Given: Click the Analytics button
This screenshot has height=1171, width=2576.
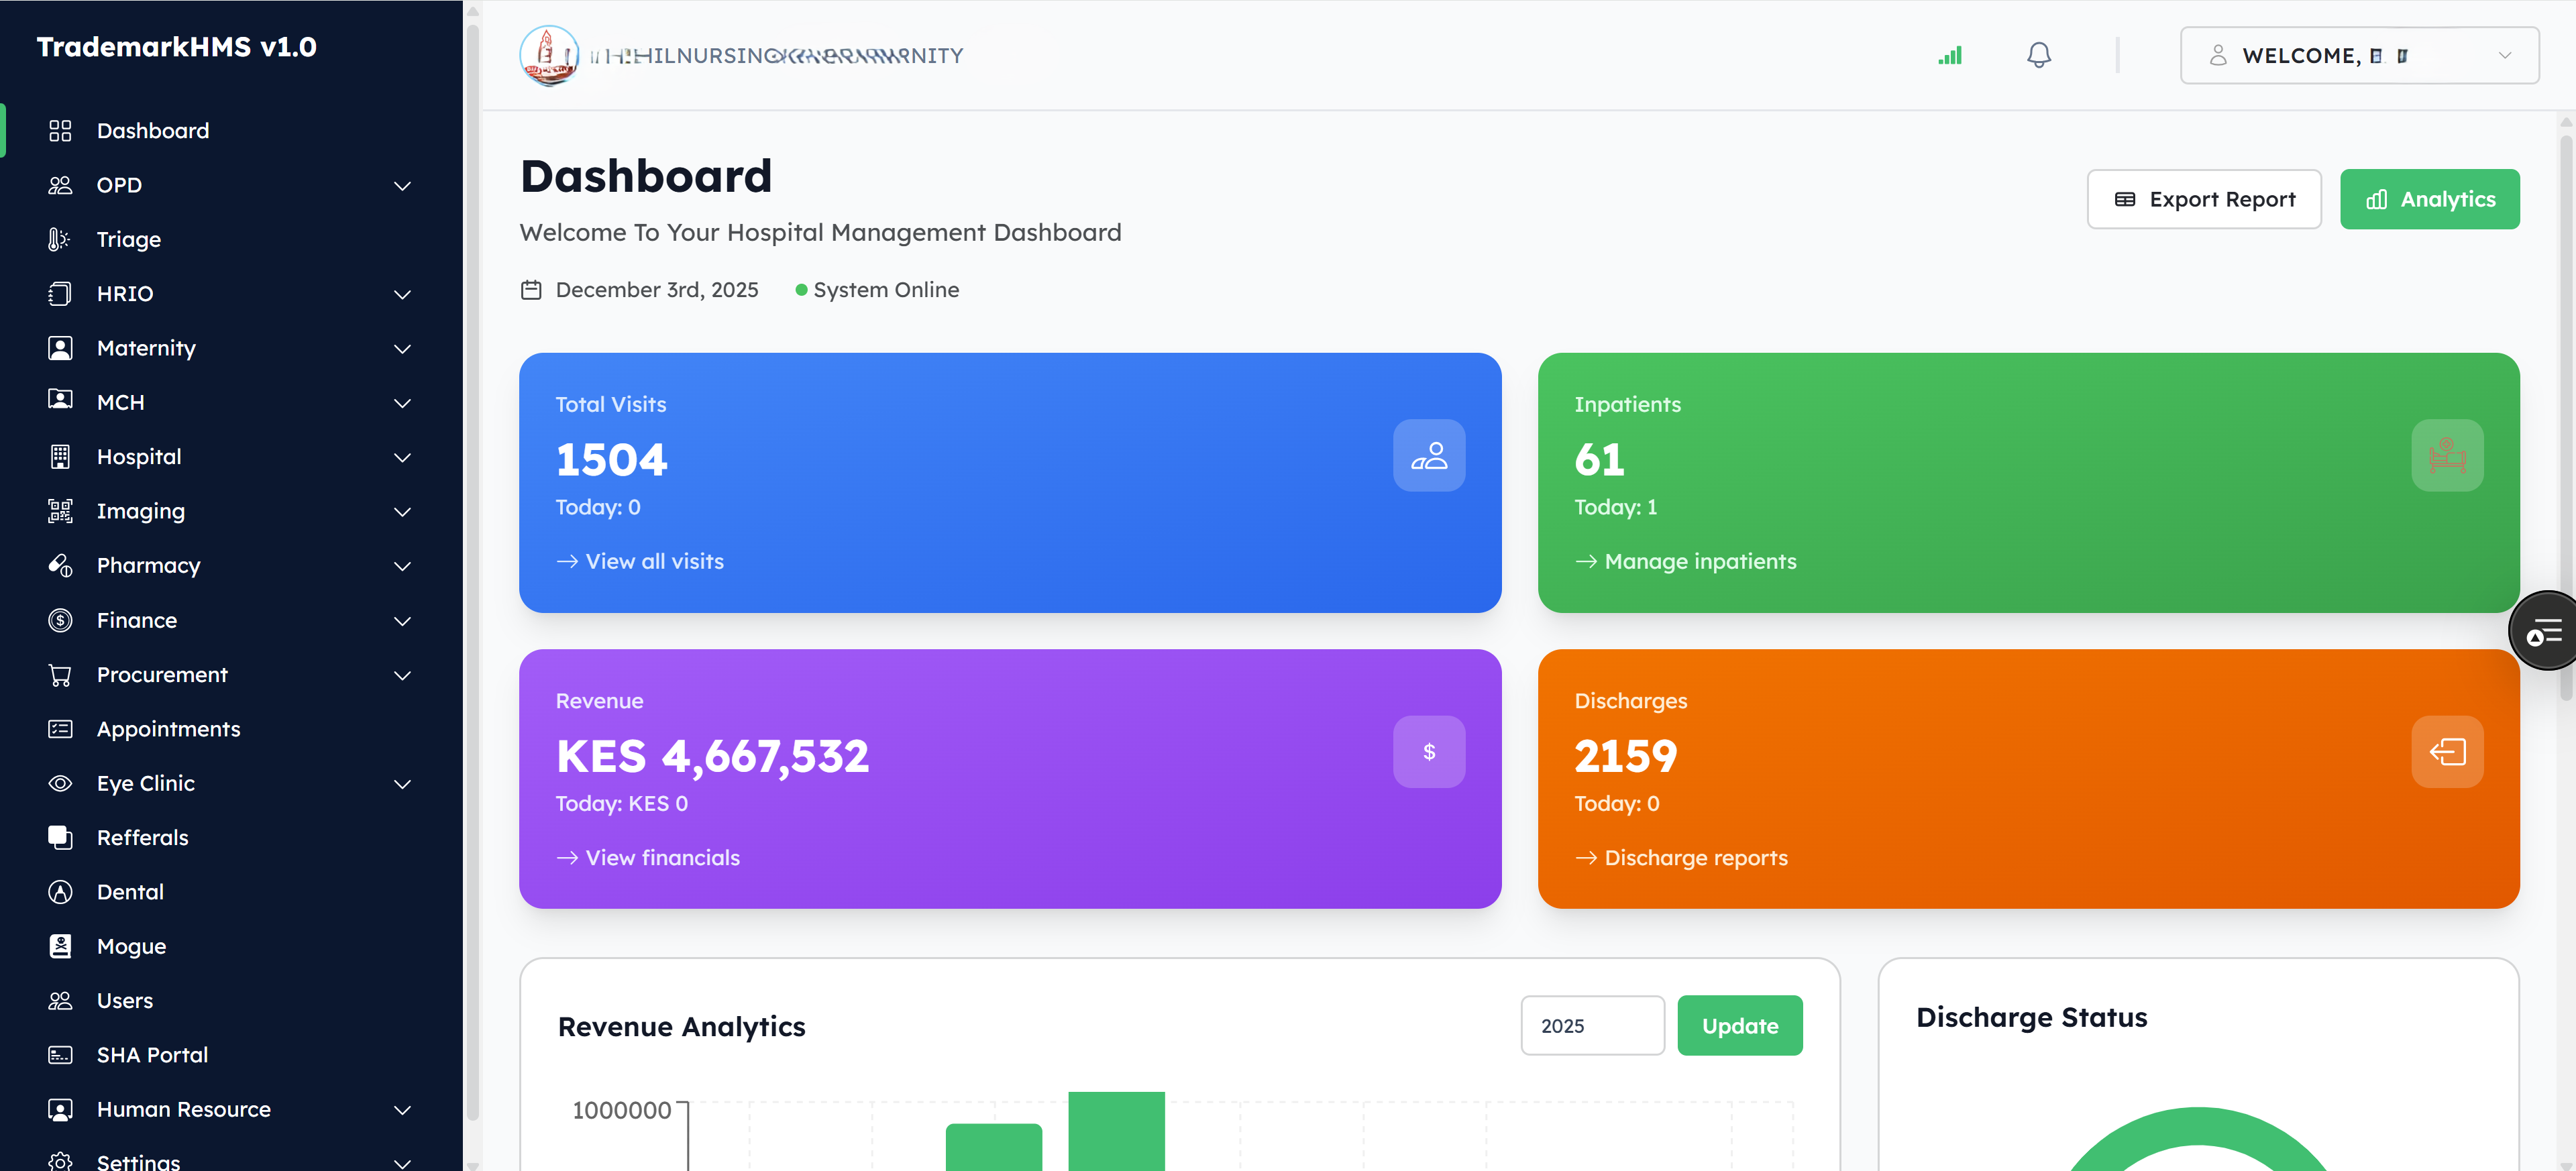Looking at the screenshot, I should click(2430, 198).
